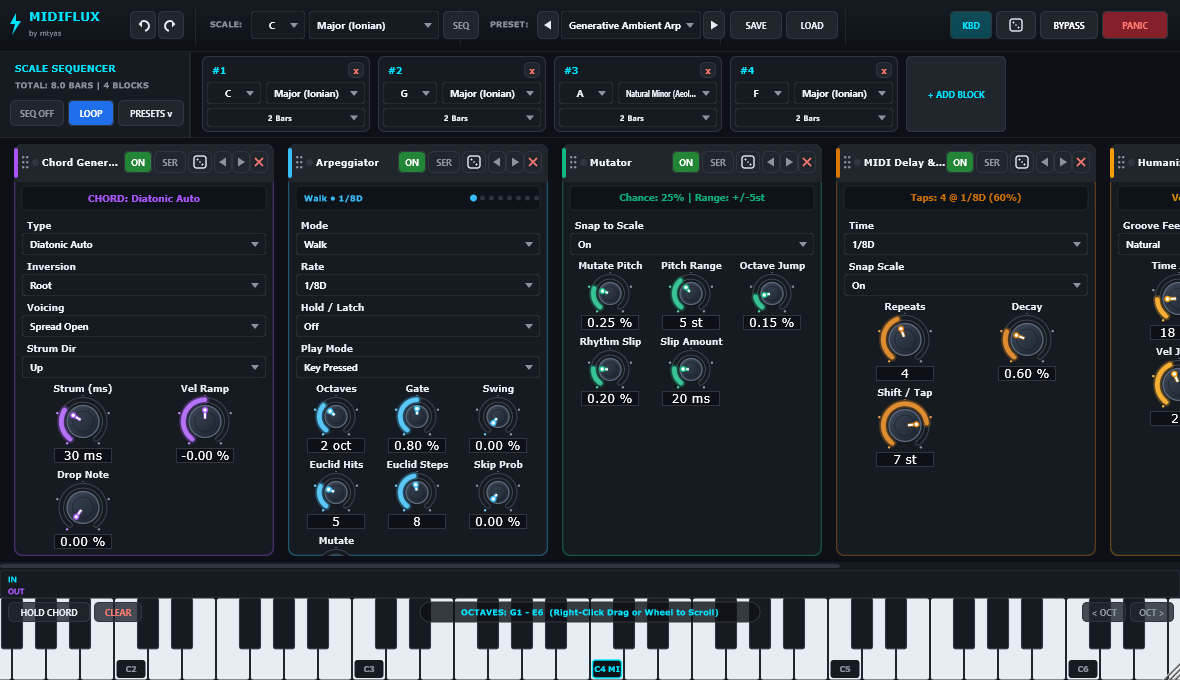
Task: Toggle the KBD keyboard view button
Action: coord(971,26)
